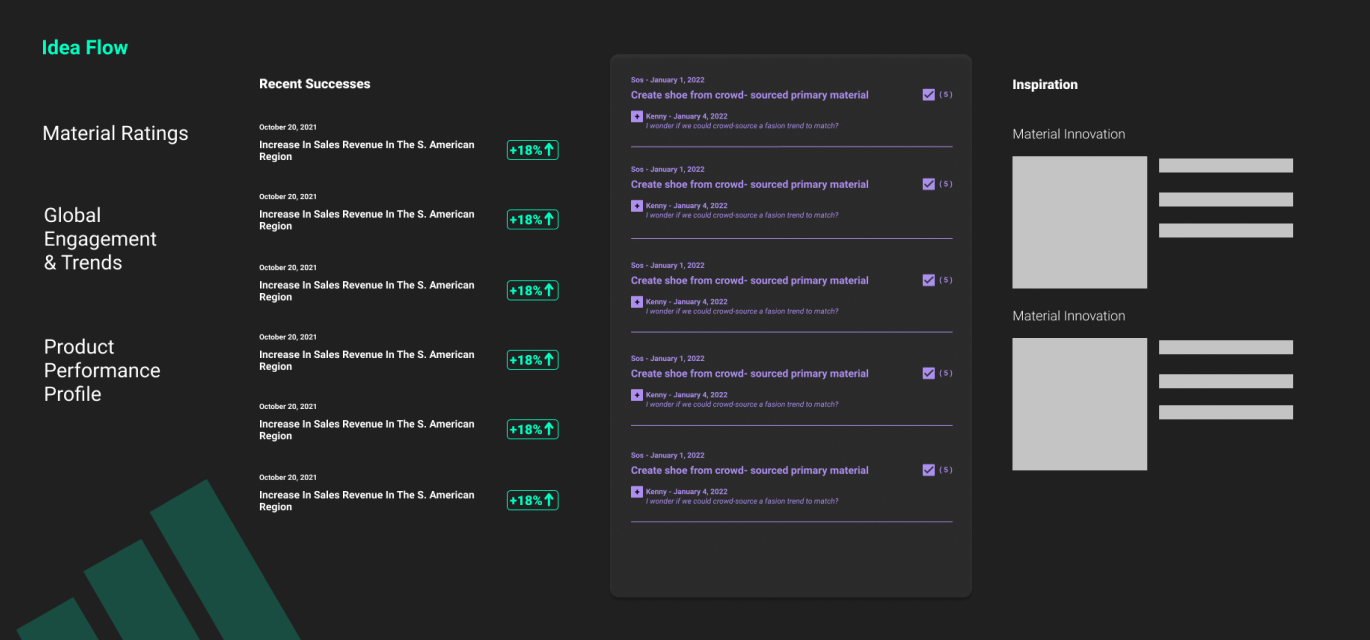This screenshot has width=1370, height=640.
Task: Click the last +18% growth badge
Action: click(532, 500)
